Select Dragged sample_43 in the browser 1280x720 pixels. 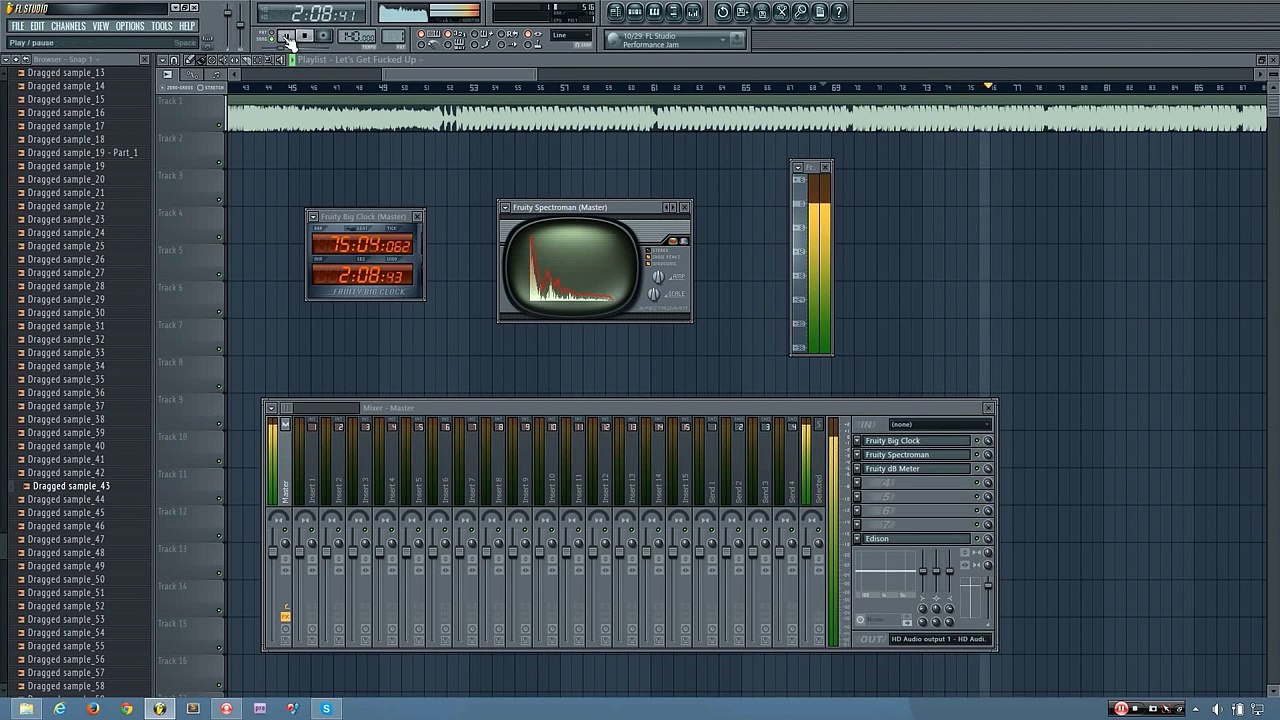point(71,486)
